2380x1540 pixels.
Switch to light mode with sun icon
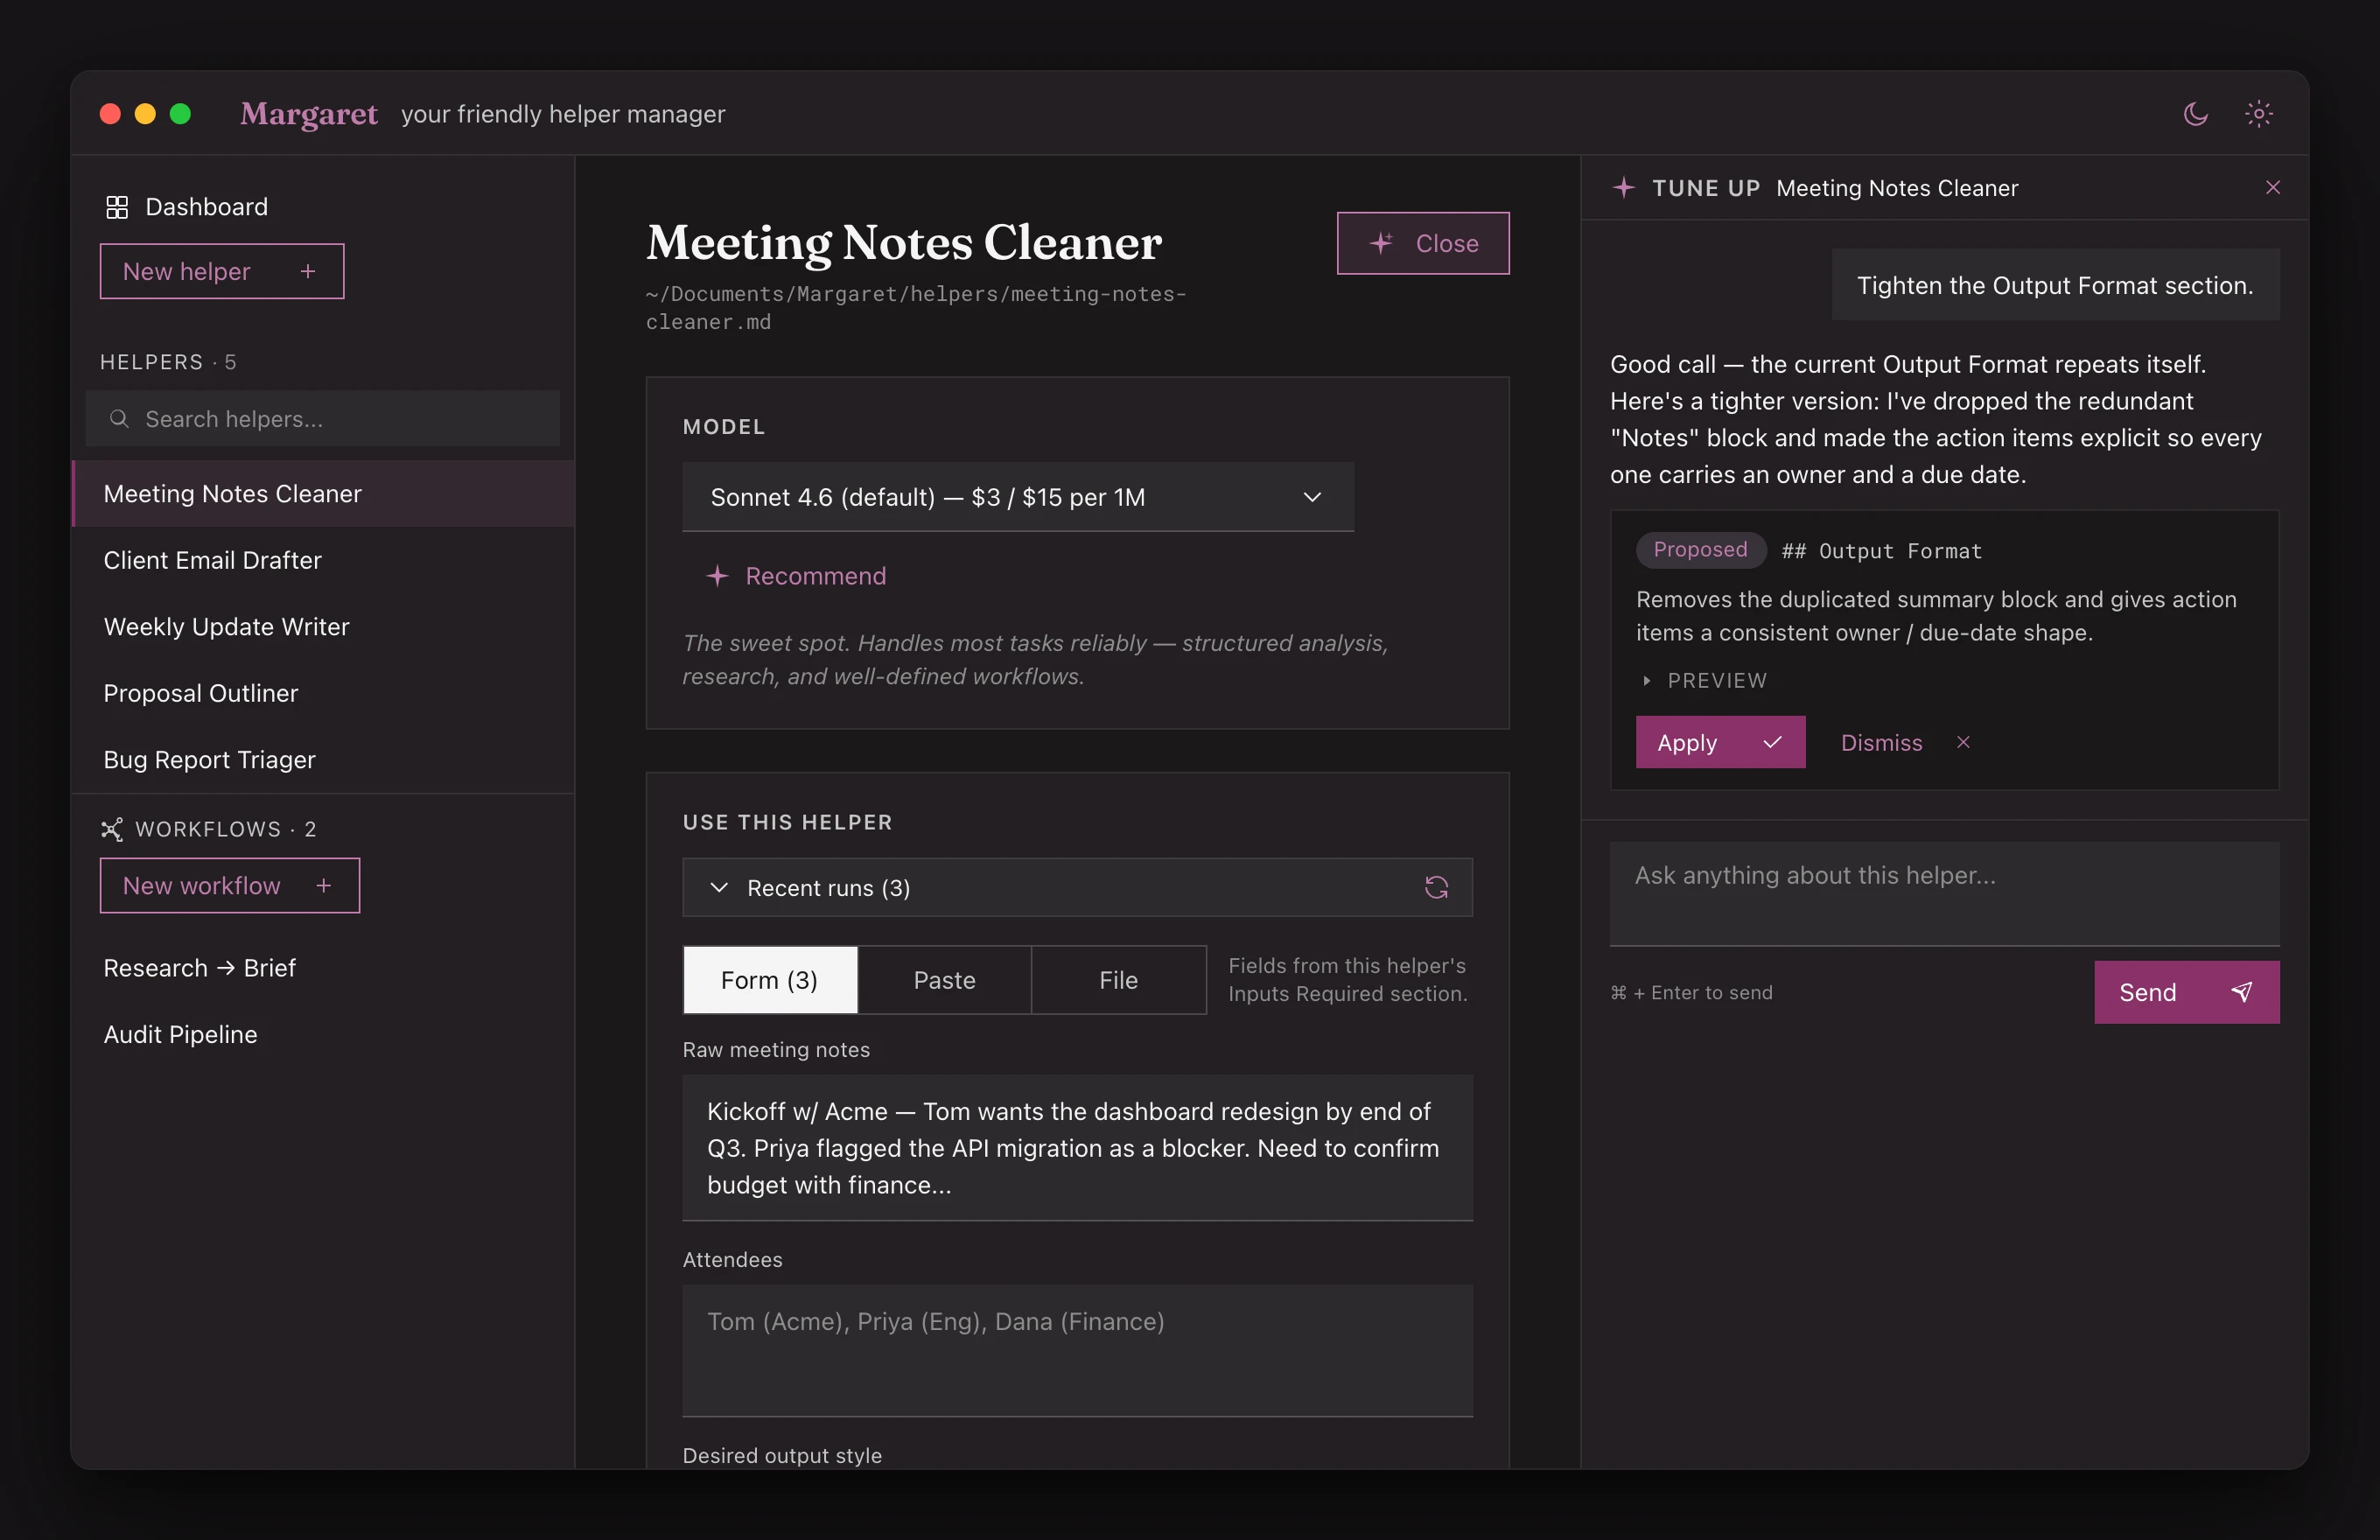click(x=2258, y=114)
